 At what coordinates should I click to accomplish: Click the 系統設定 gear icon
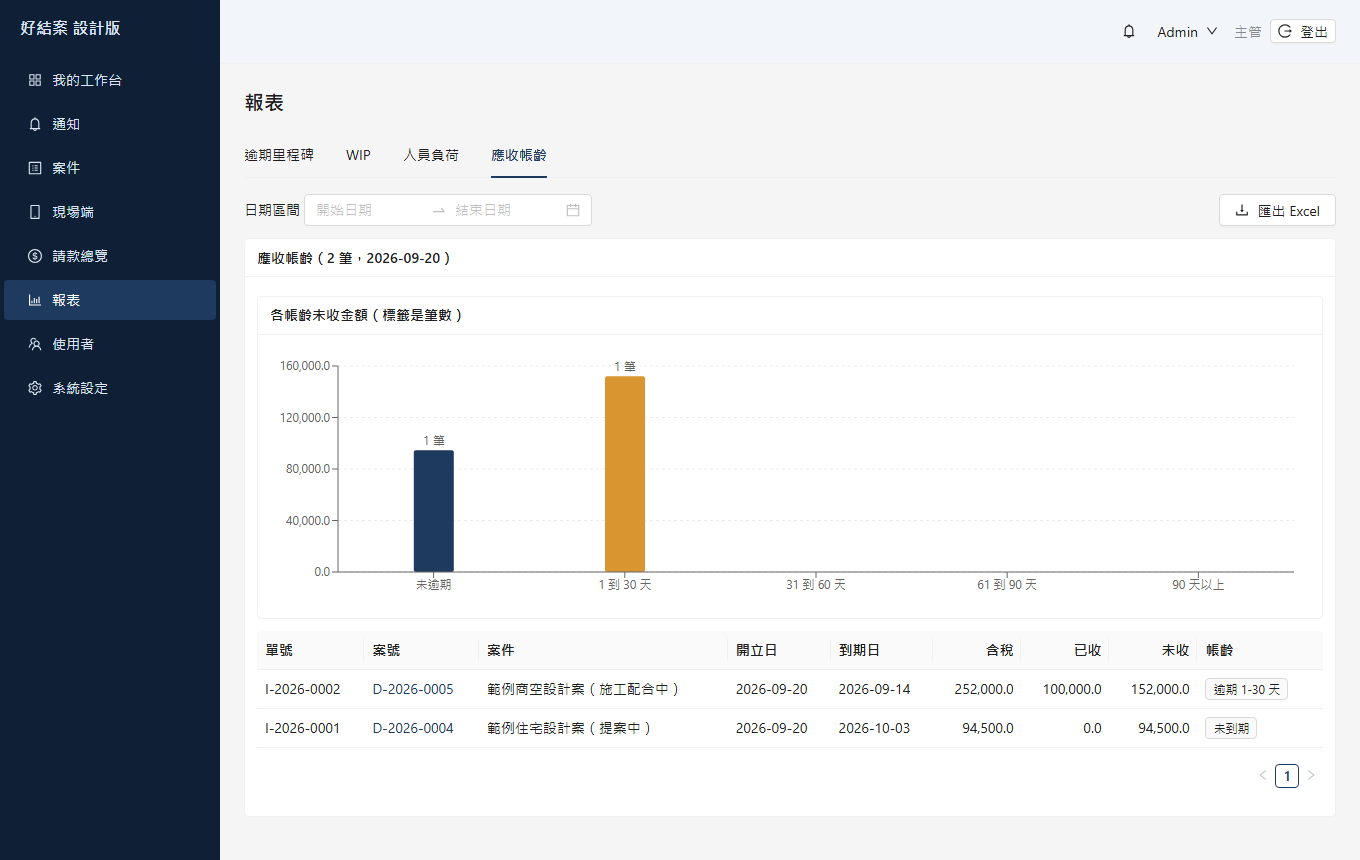point(35,388)
